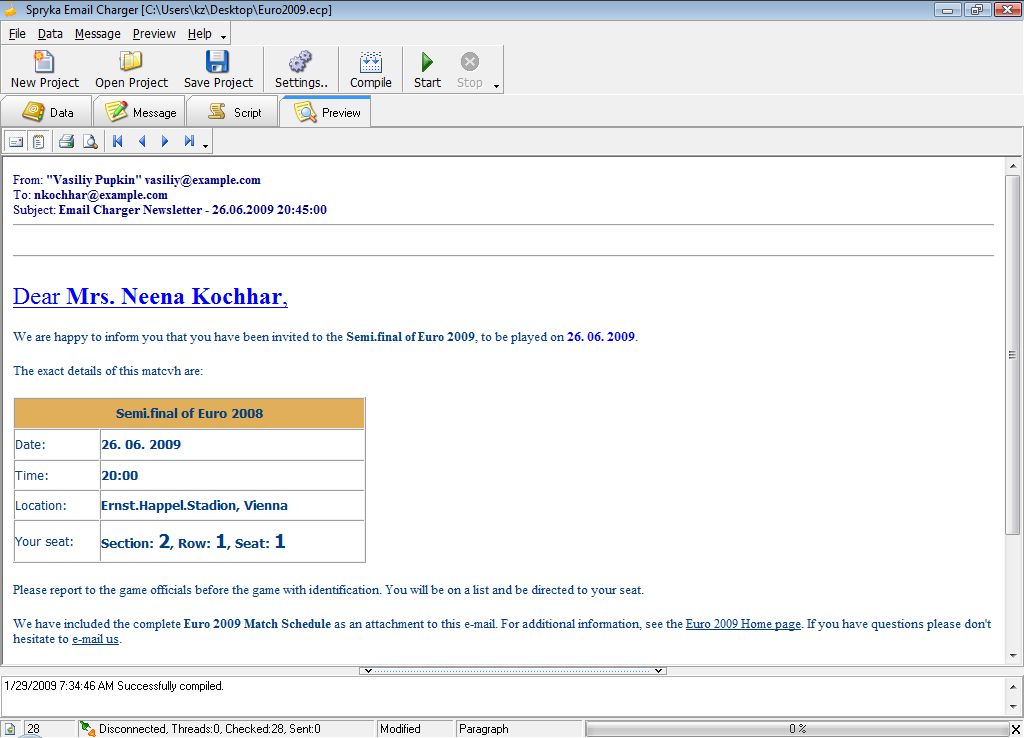The width and height of the screenshot is (1024, 738).
Task: Click Paragraph status bar entry
Action: pos(483,729)
